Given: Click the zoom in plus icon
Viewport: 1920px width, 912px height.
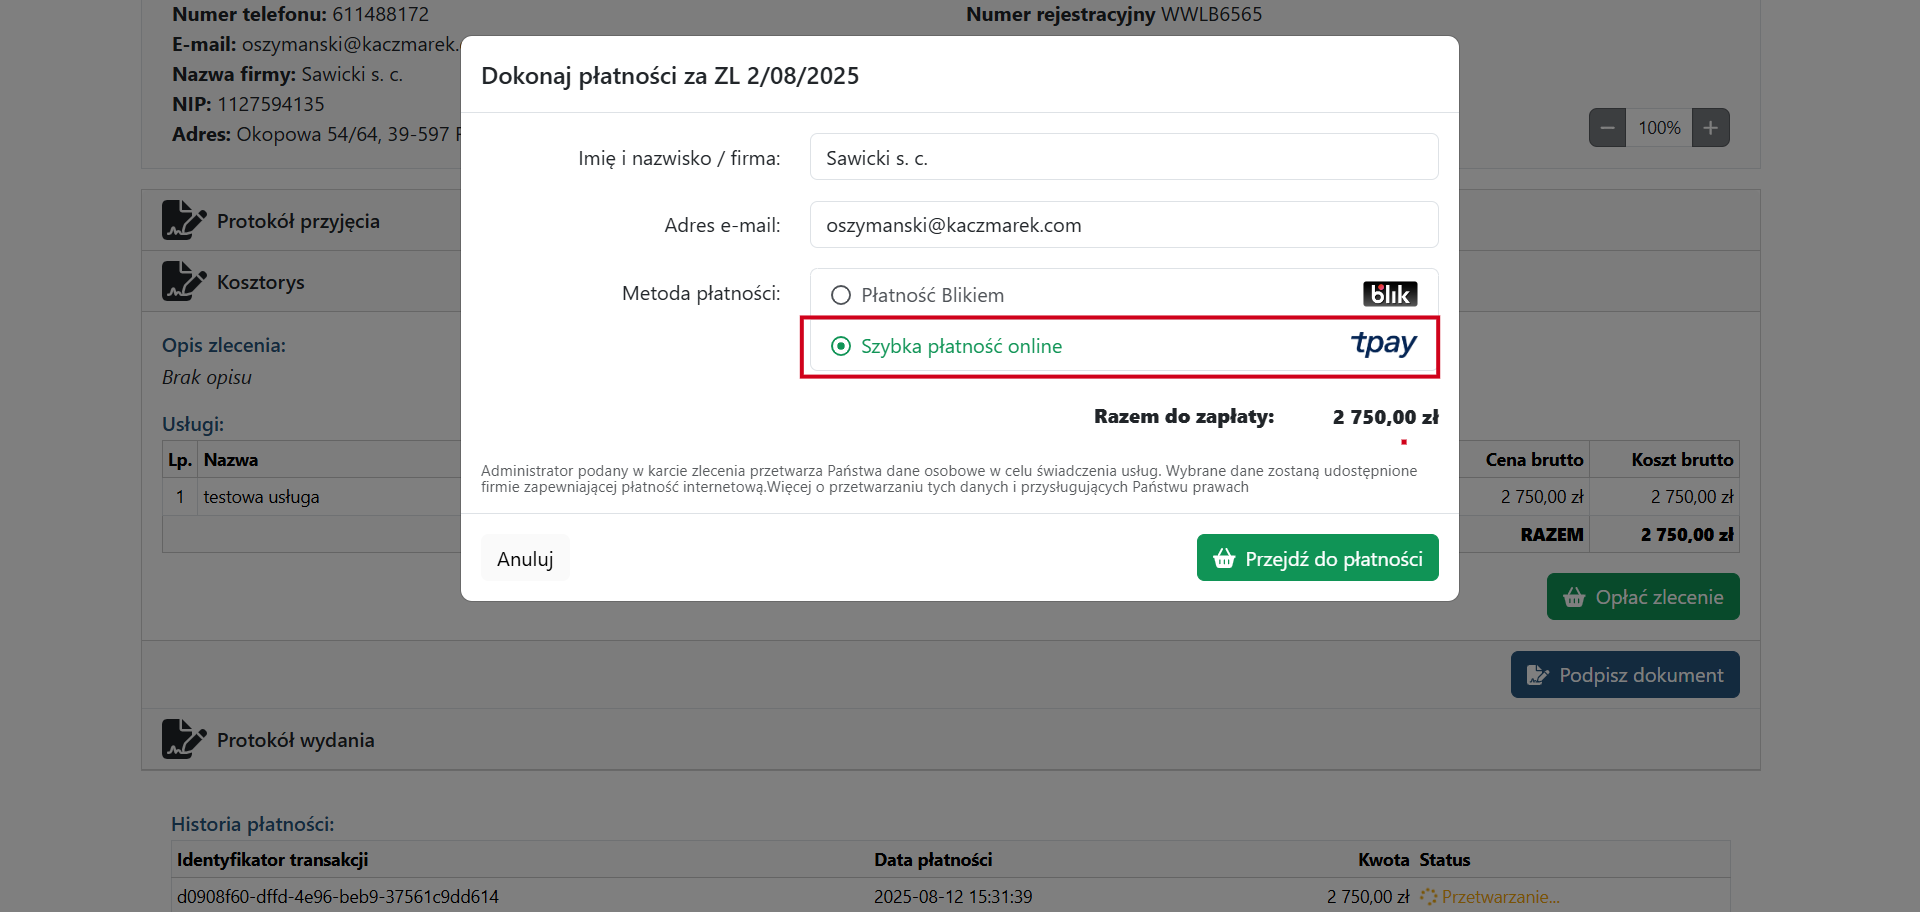Looking at the screenshot, I should [1710, 128].
